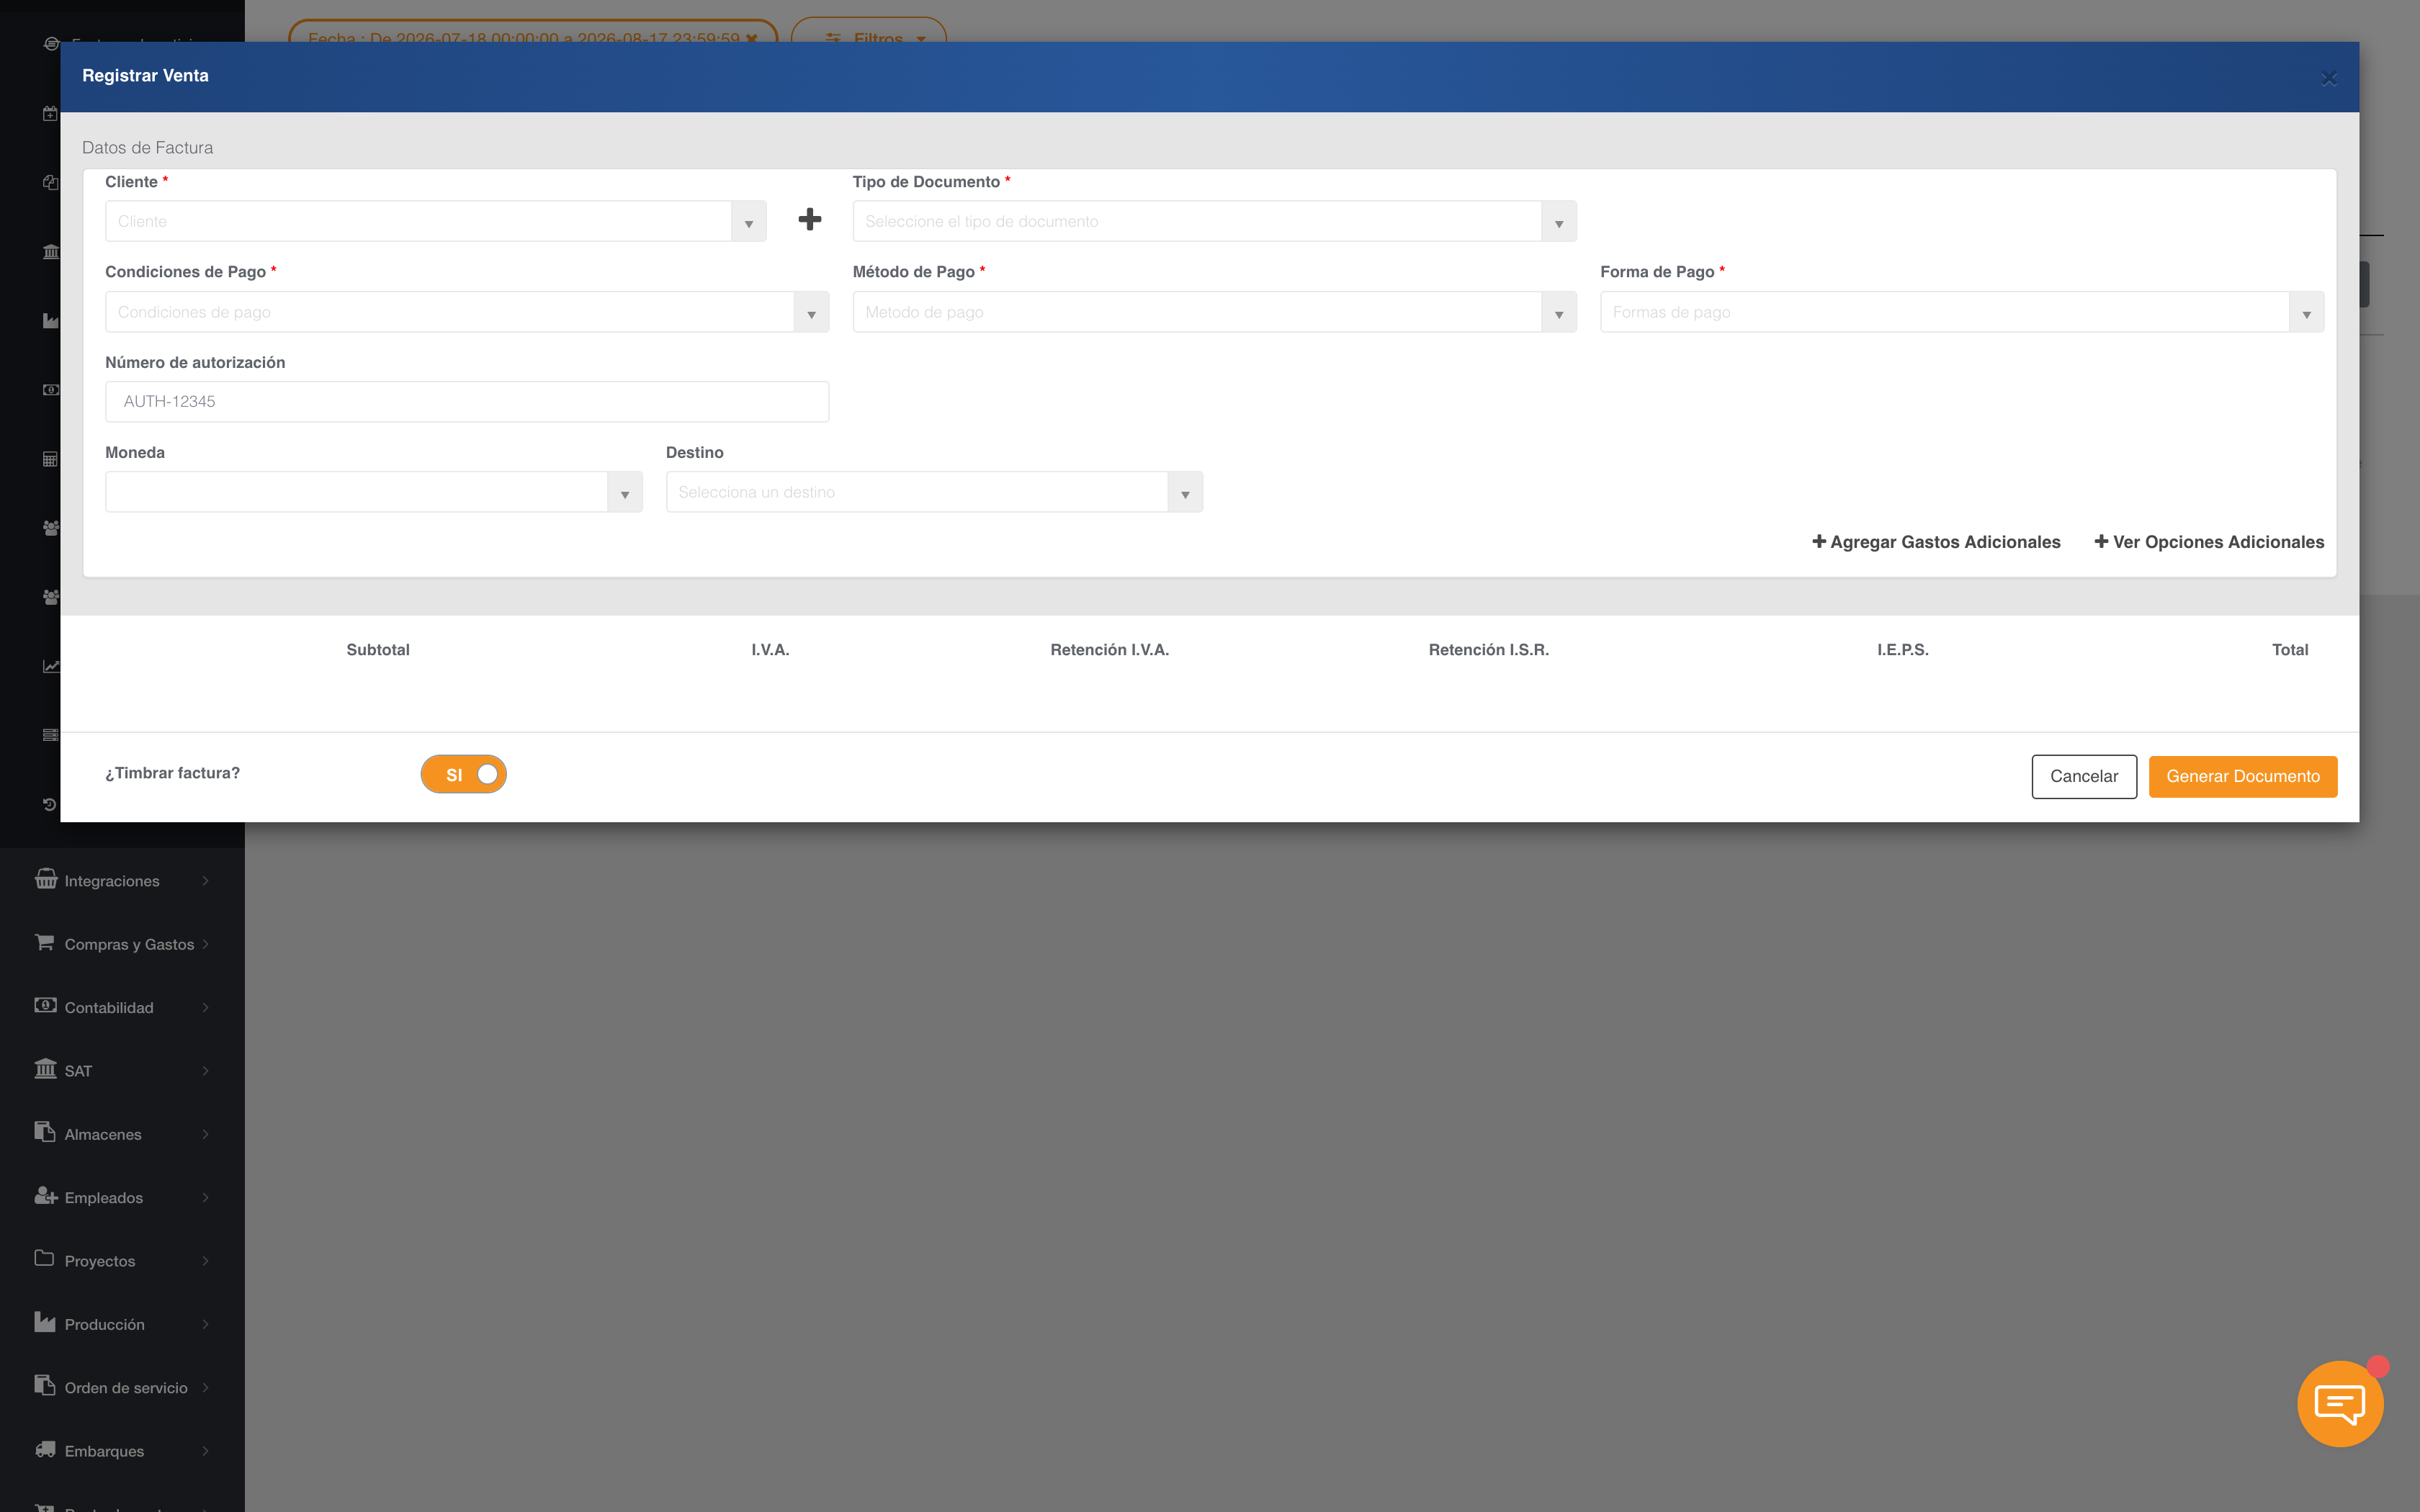This screenshot has height=1512, width=2420.
Task: Click the plus icon to add a new client
Action: coord(810,220)
